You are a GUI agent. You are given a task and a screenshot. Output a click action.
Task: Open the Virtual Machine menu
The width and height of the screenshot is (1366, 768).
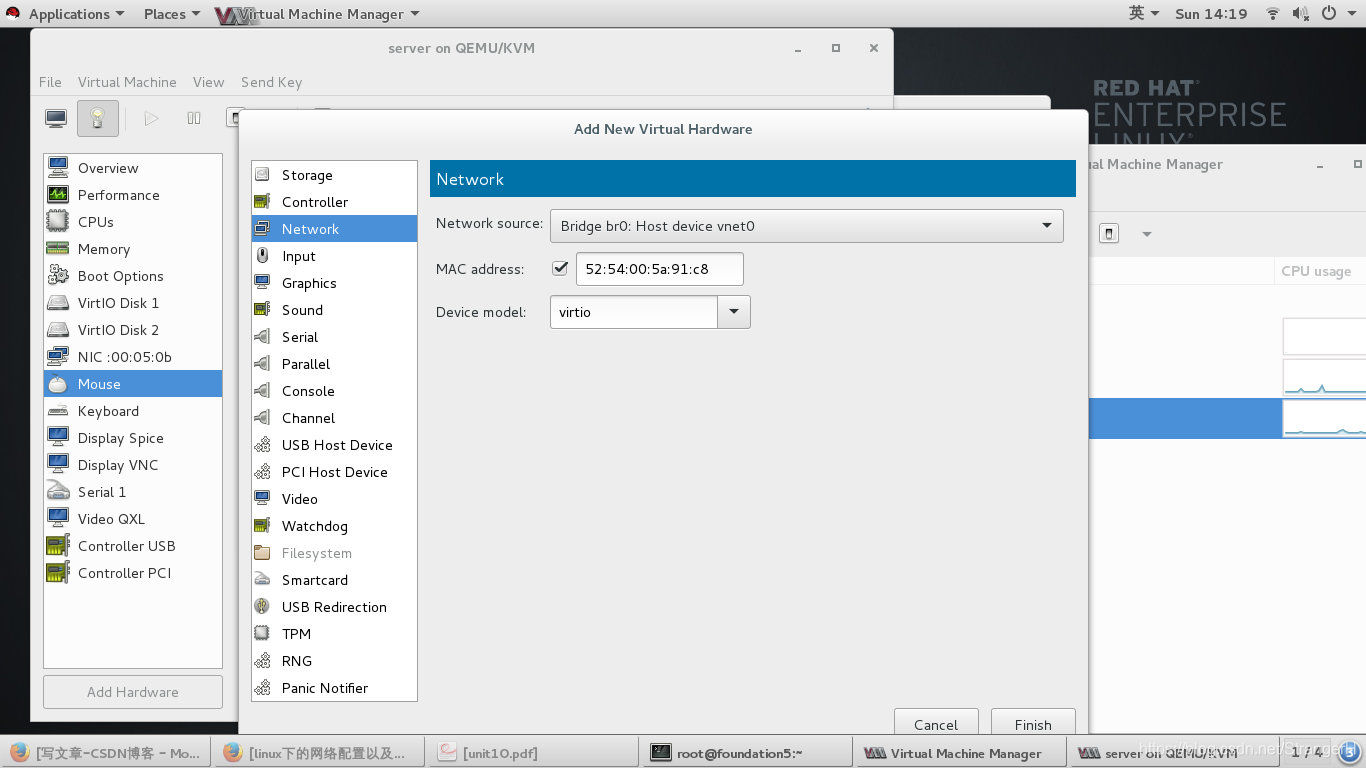127,82
